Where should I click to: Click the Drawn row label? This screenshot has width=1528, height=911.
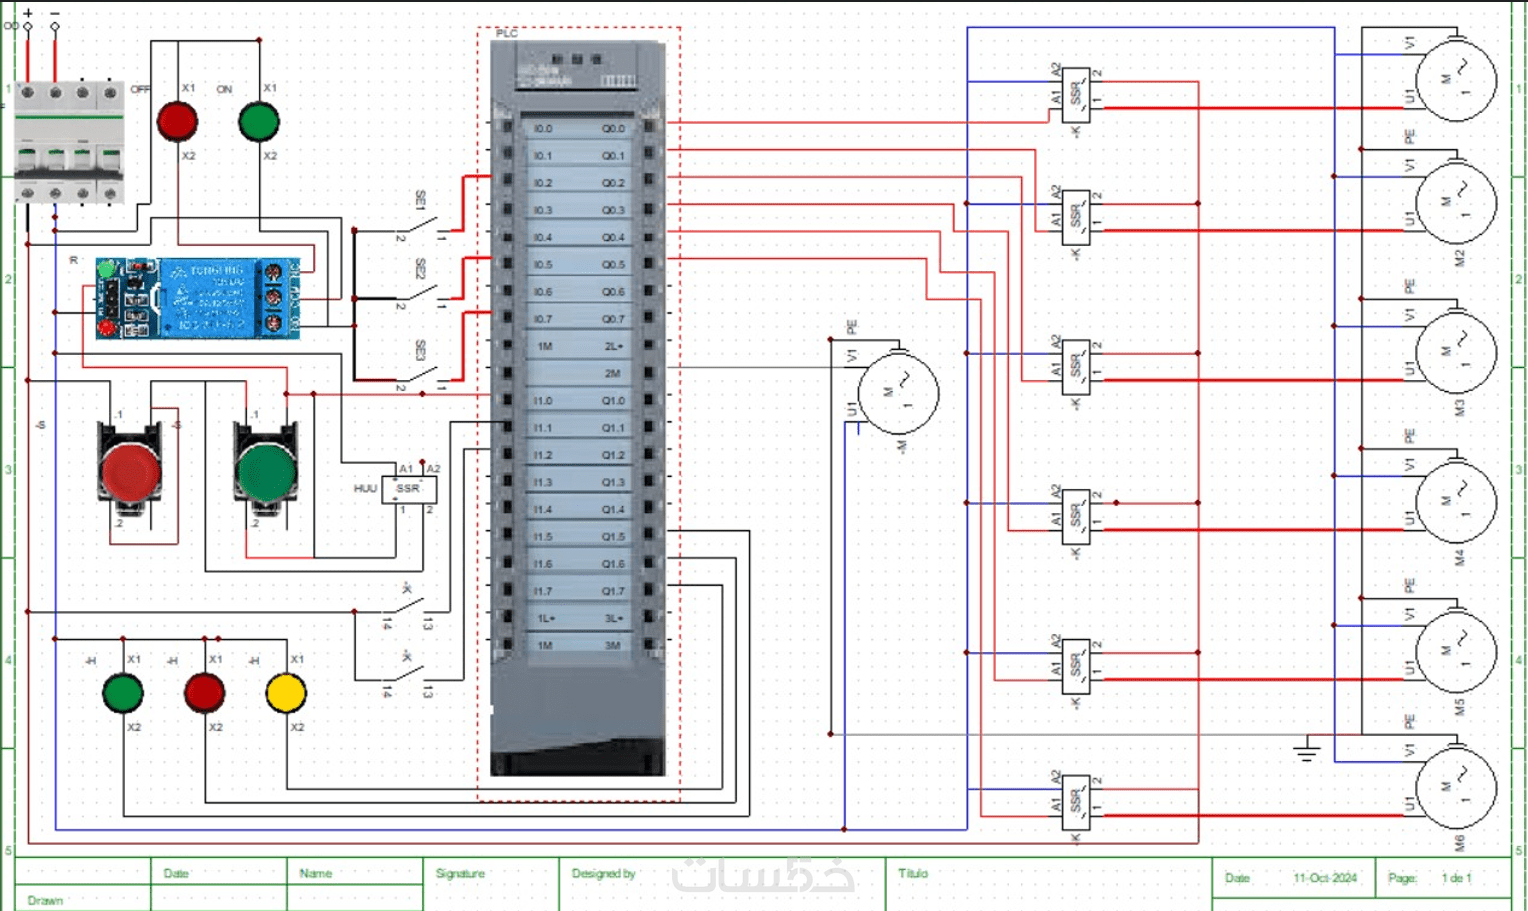[45, 900]
